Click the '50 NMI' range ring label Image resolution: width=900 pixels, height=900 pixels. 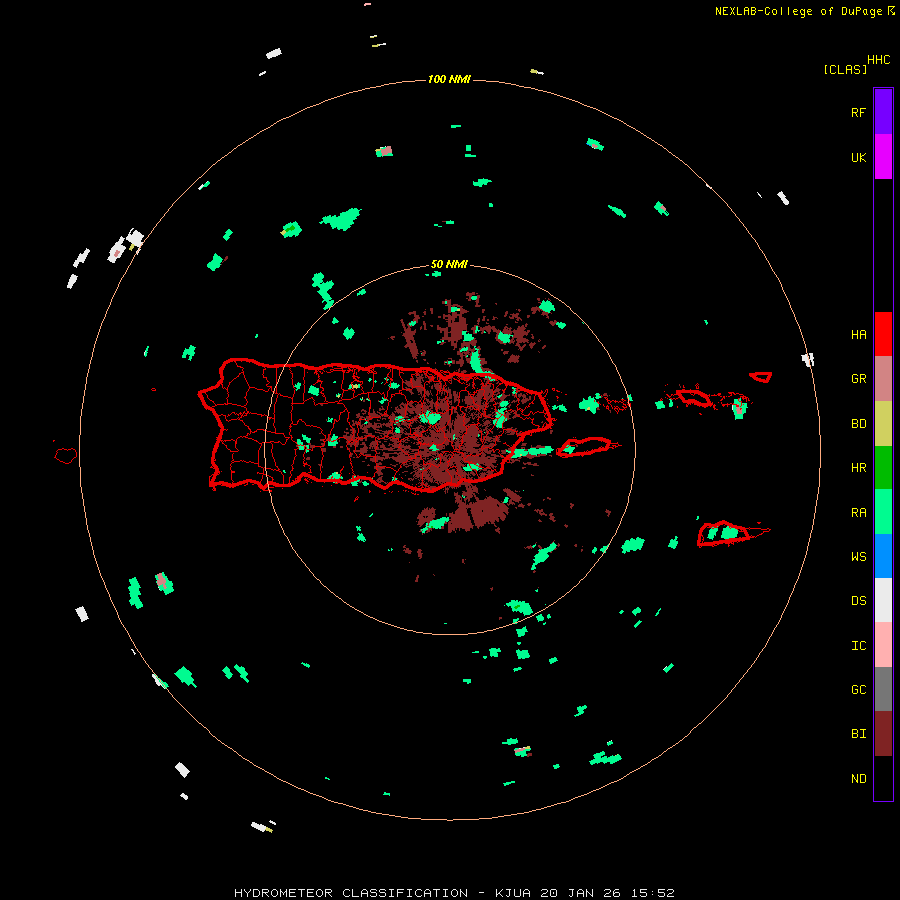click(x=449, y=265)
